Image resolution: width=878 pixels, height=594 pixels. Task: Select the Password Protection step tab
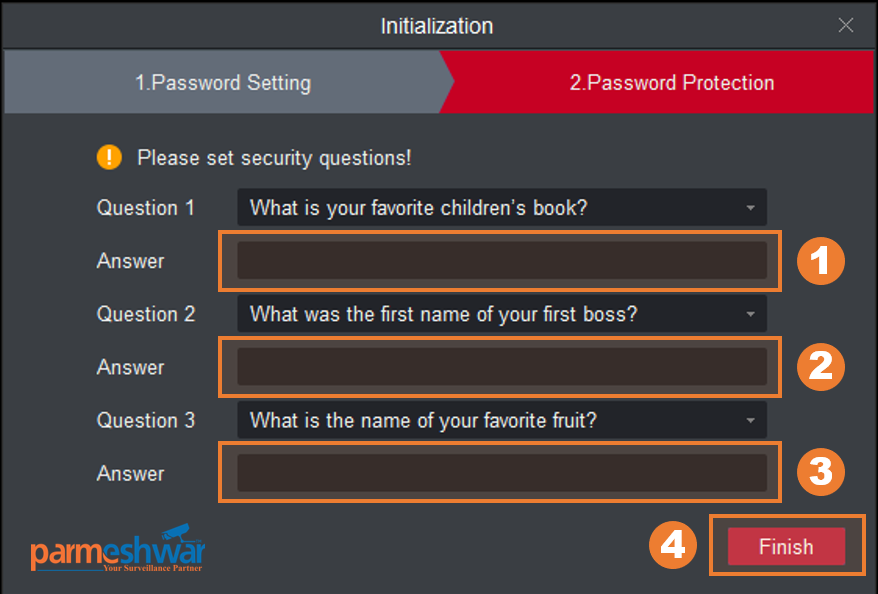(x=671, y=83)
